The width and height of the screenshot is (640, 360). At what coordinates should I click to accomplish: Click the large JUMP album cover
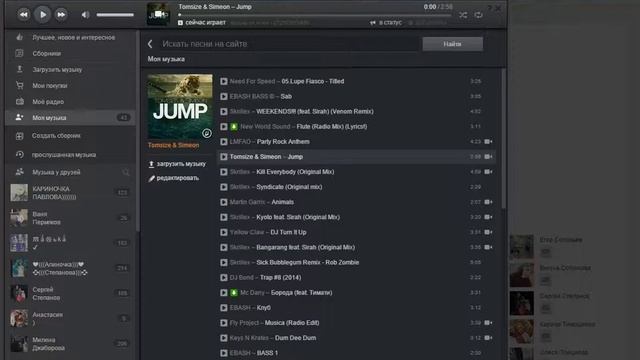click(180, 107)
